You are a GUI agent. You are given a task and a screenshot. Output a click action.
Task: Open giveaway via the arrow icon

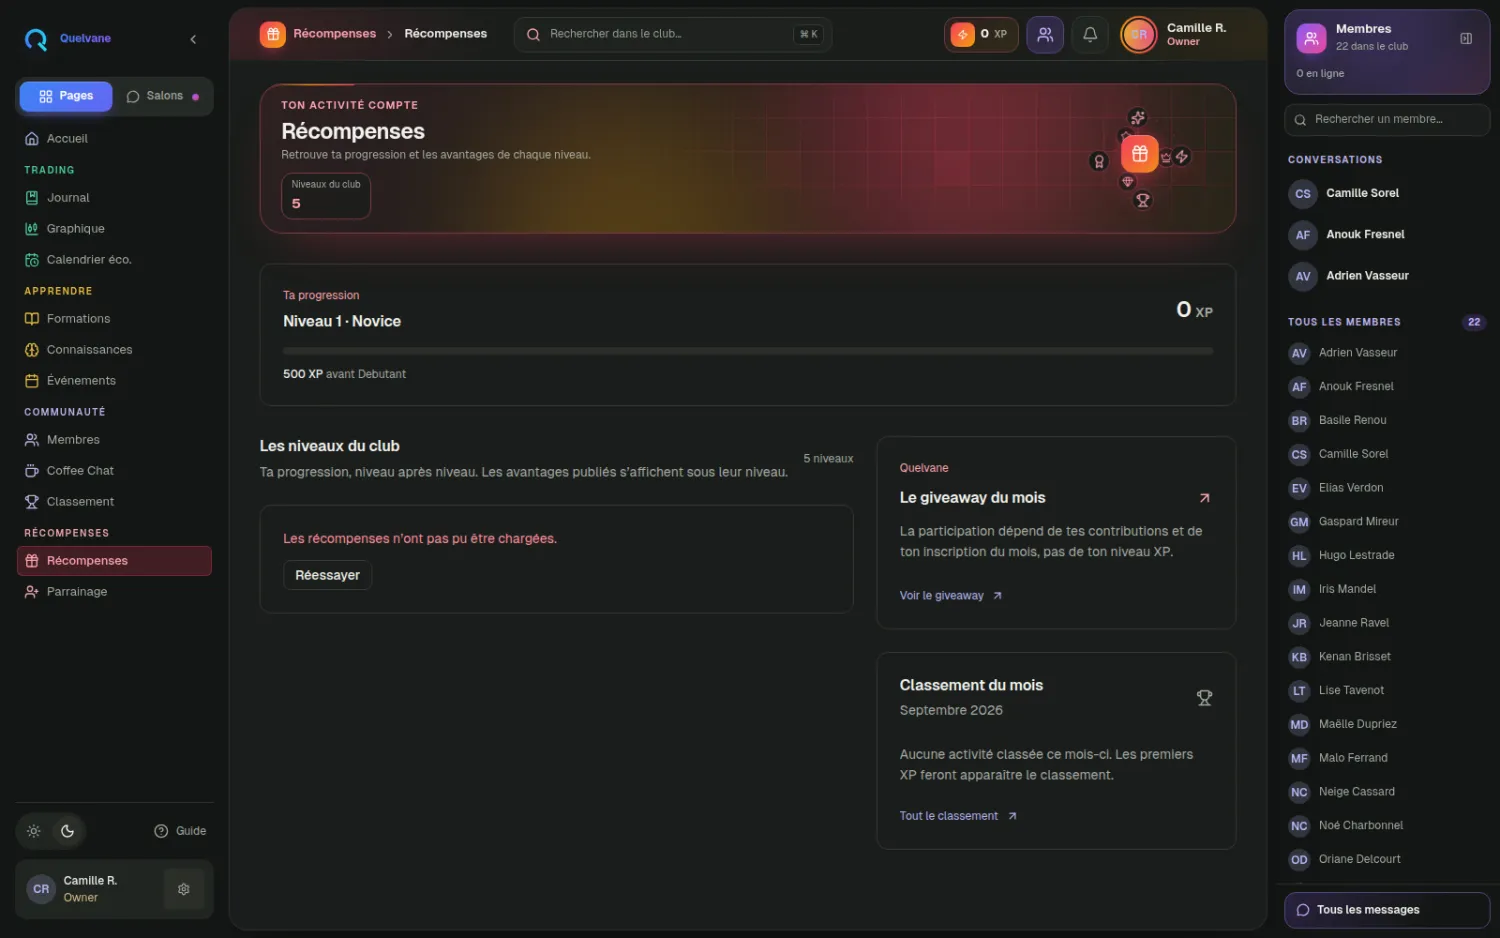pyautogui.click(x=1204, y=498)
